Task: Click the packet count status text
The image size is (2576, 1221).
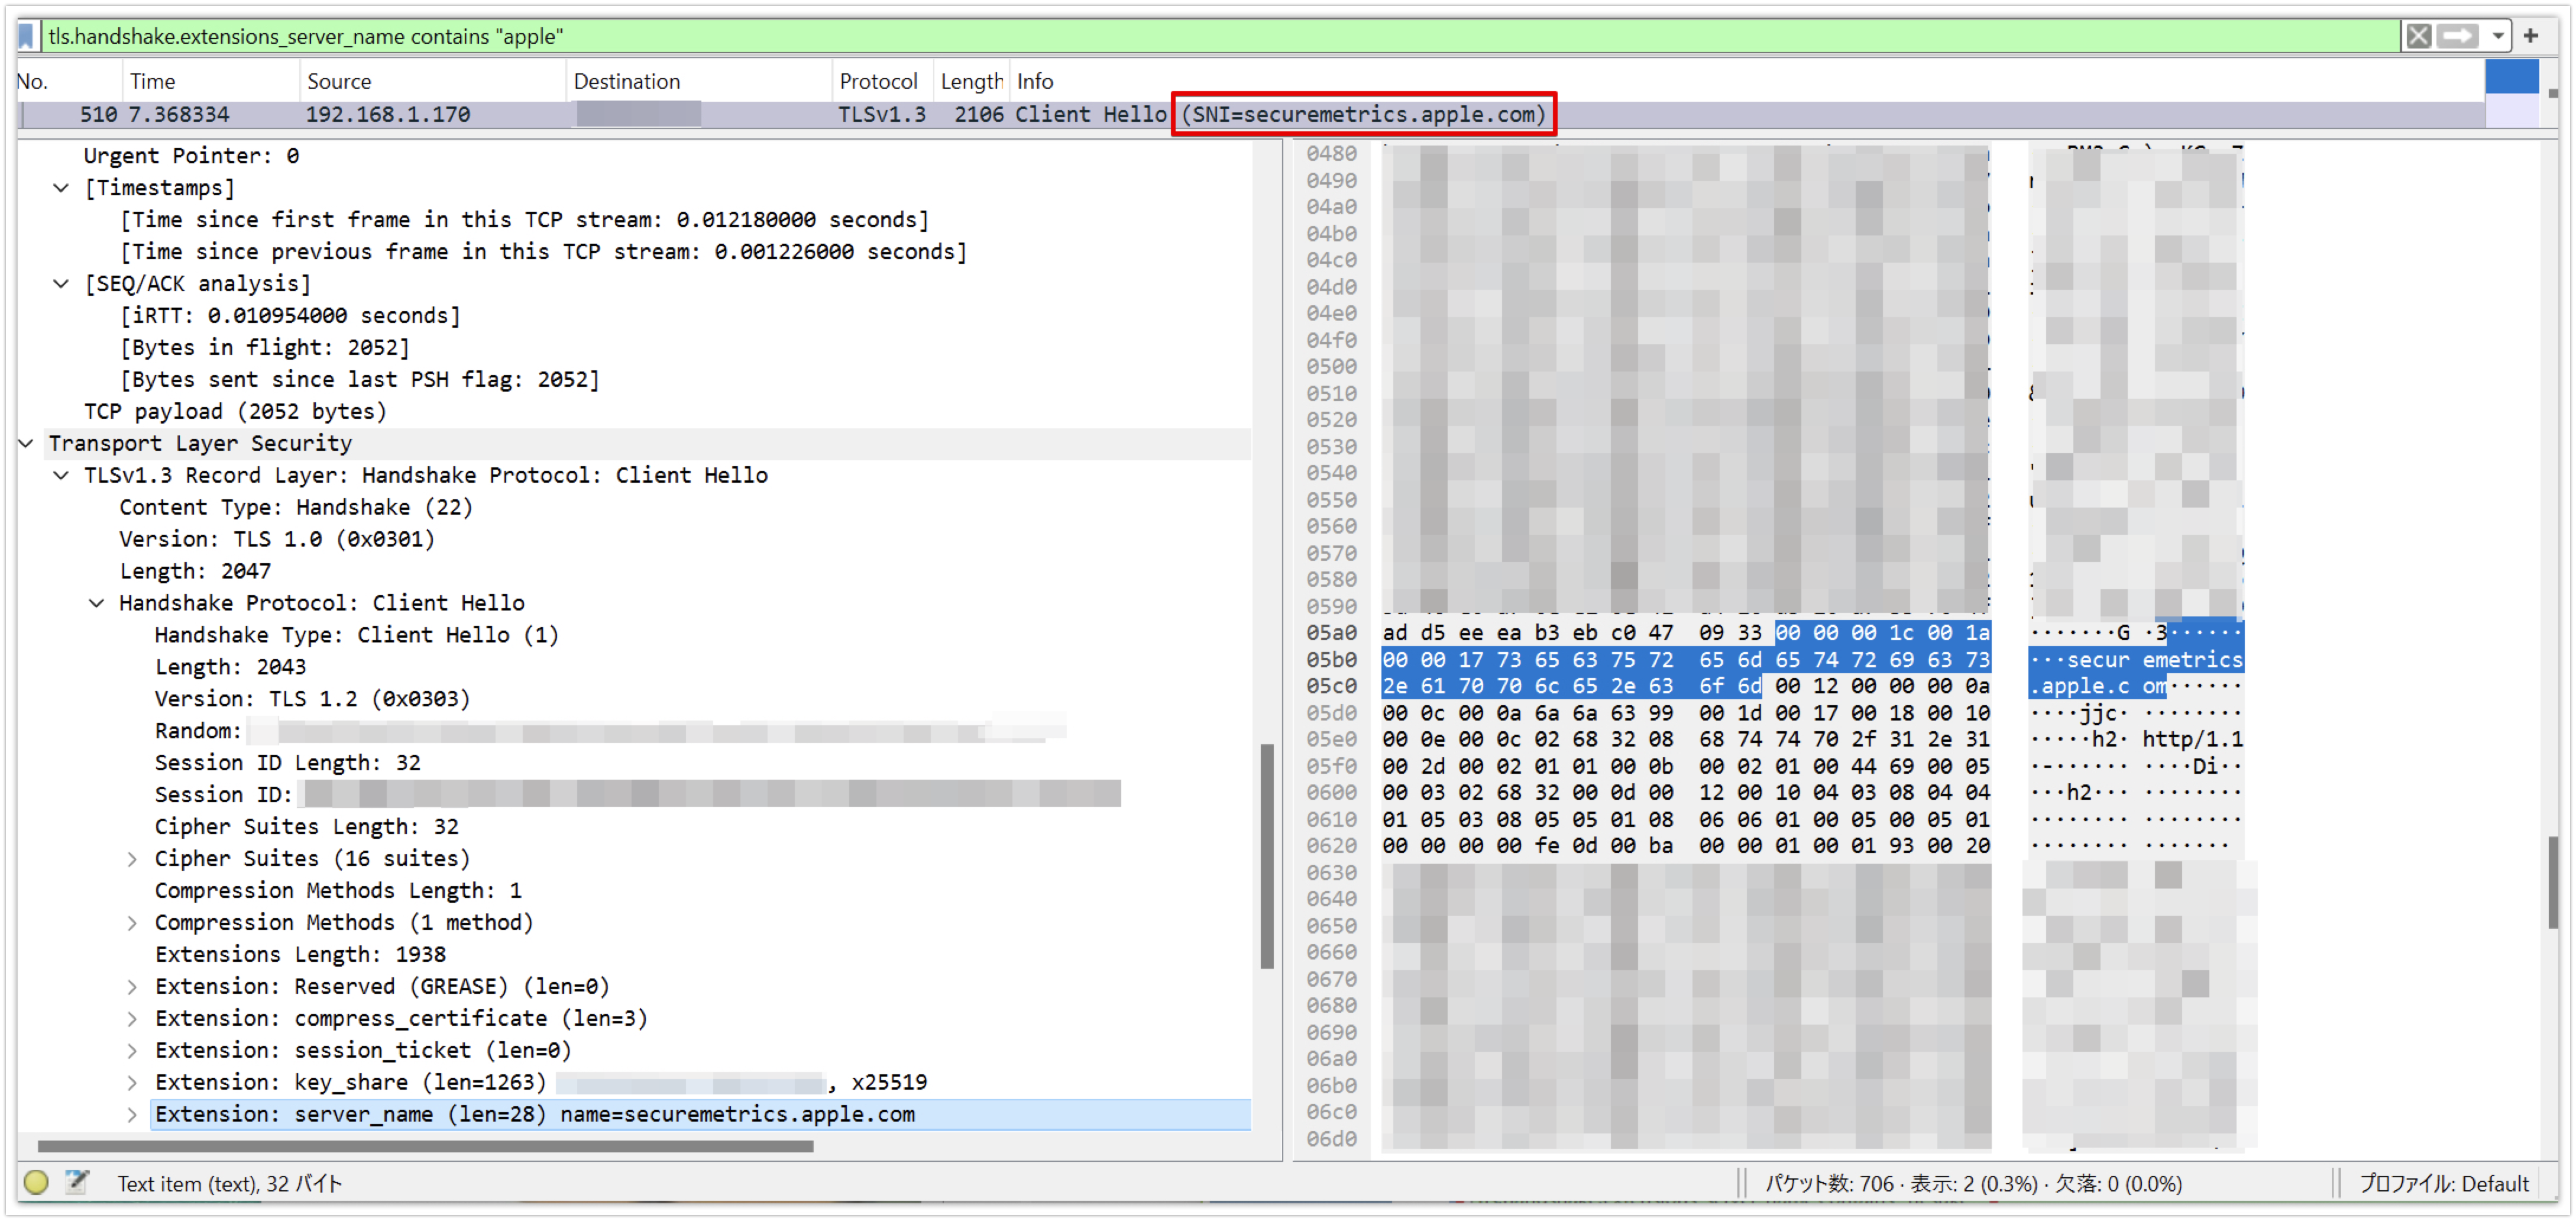Action: click(1973, 1183)
